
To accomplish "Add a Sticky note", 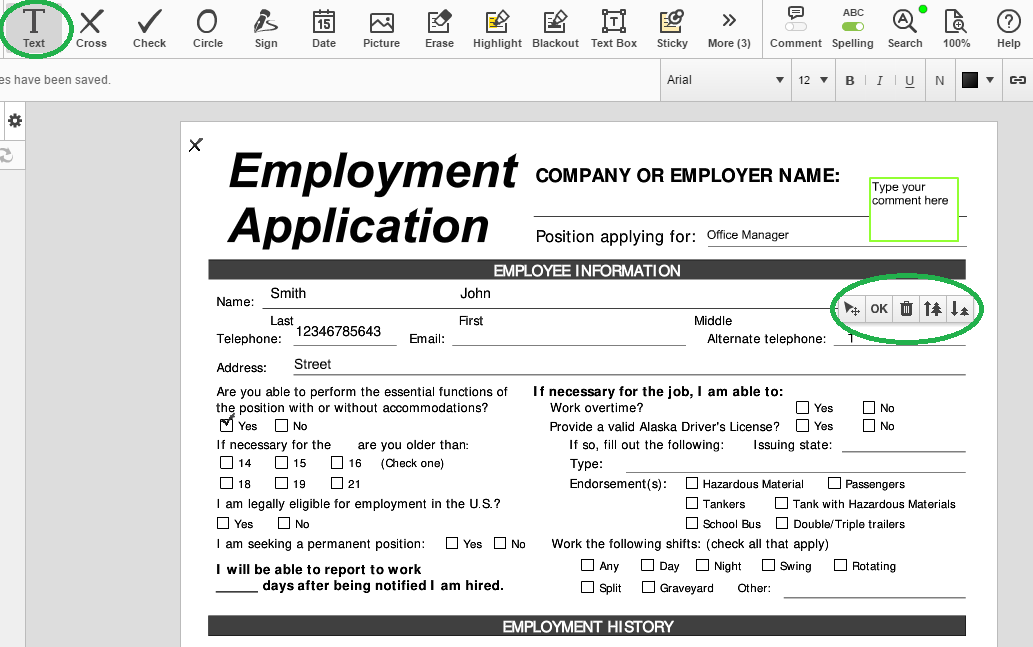I will (672, 28).
